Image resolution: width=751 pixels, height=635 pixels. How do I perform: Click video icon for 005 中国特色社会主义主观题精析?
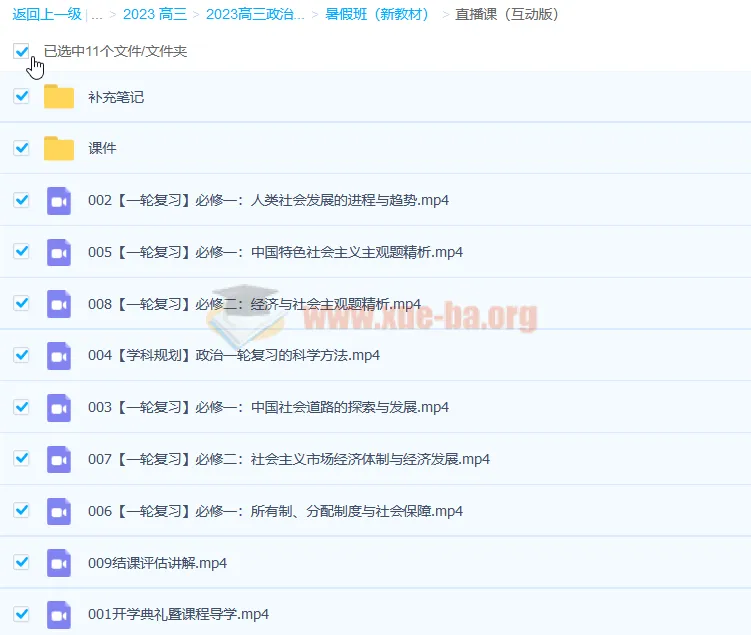click(59, 252)
